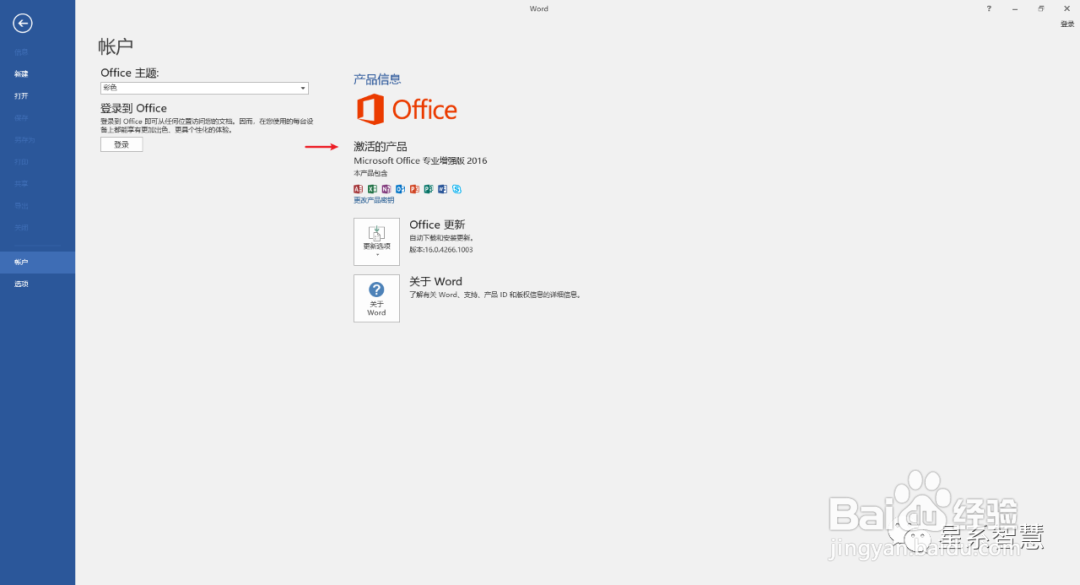Click the PowerPoint product icon
Screen dimensions: 1080x585
414,189
